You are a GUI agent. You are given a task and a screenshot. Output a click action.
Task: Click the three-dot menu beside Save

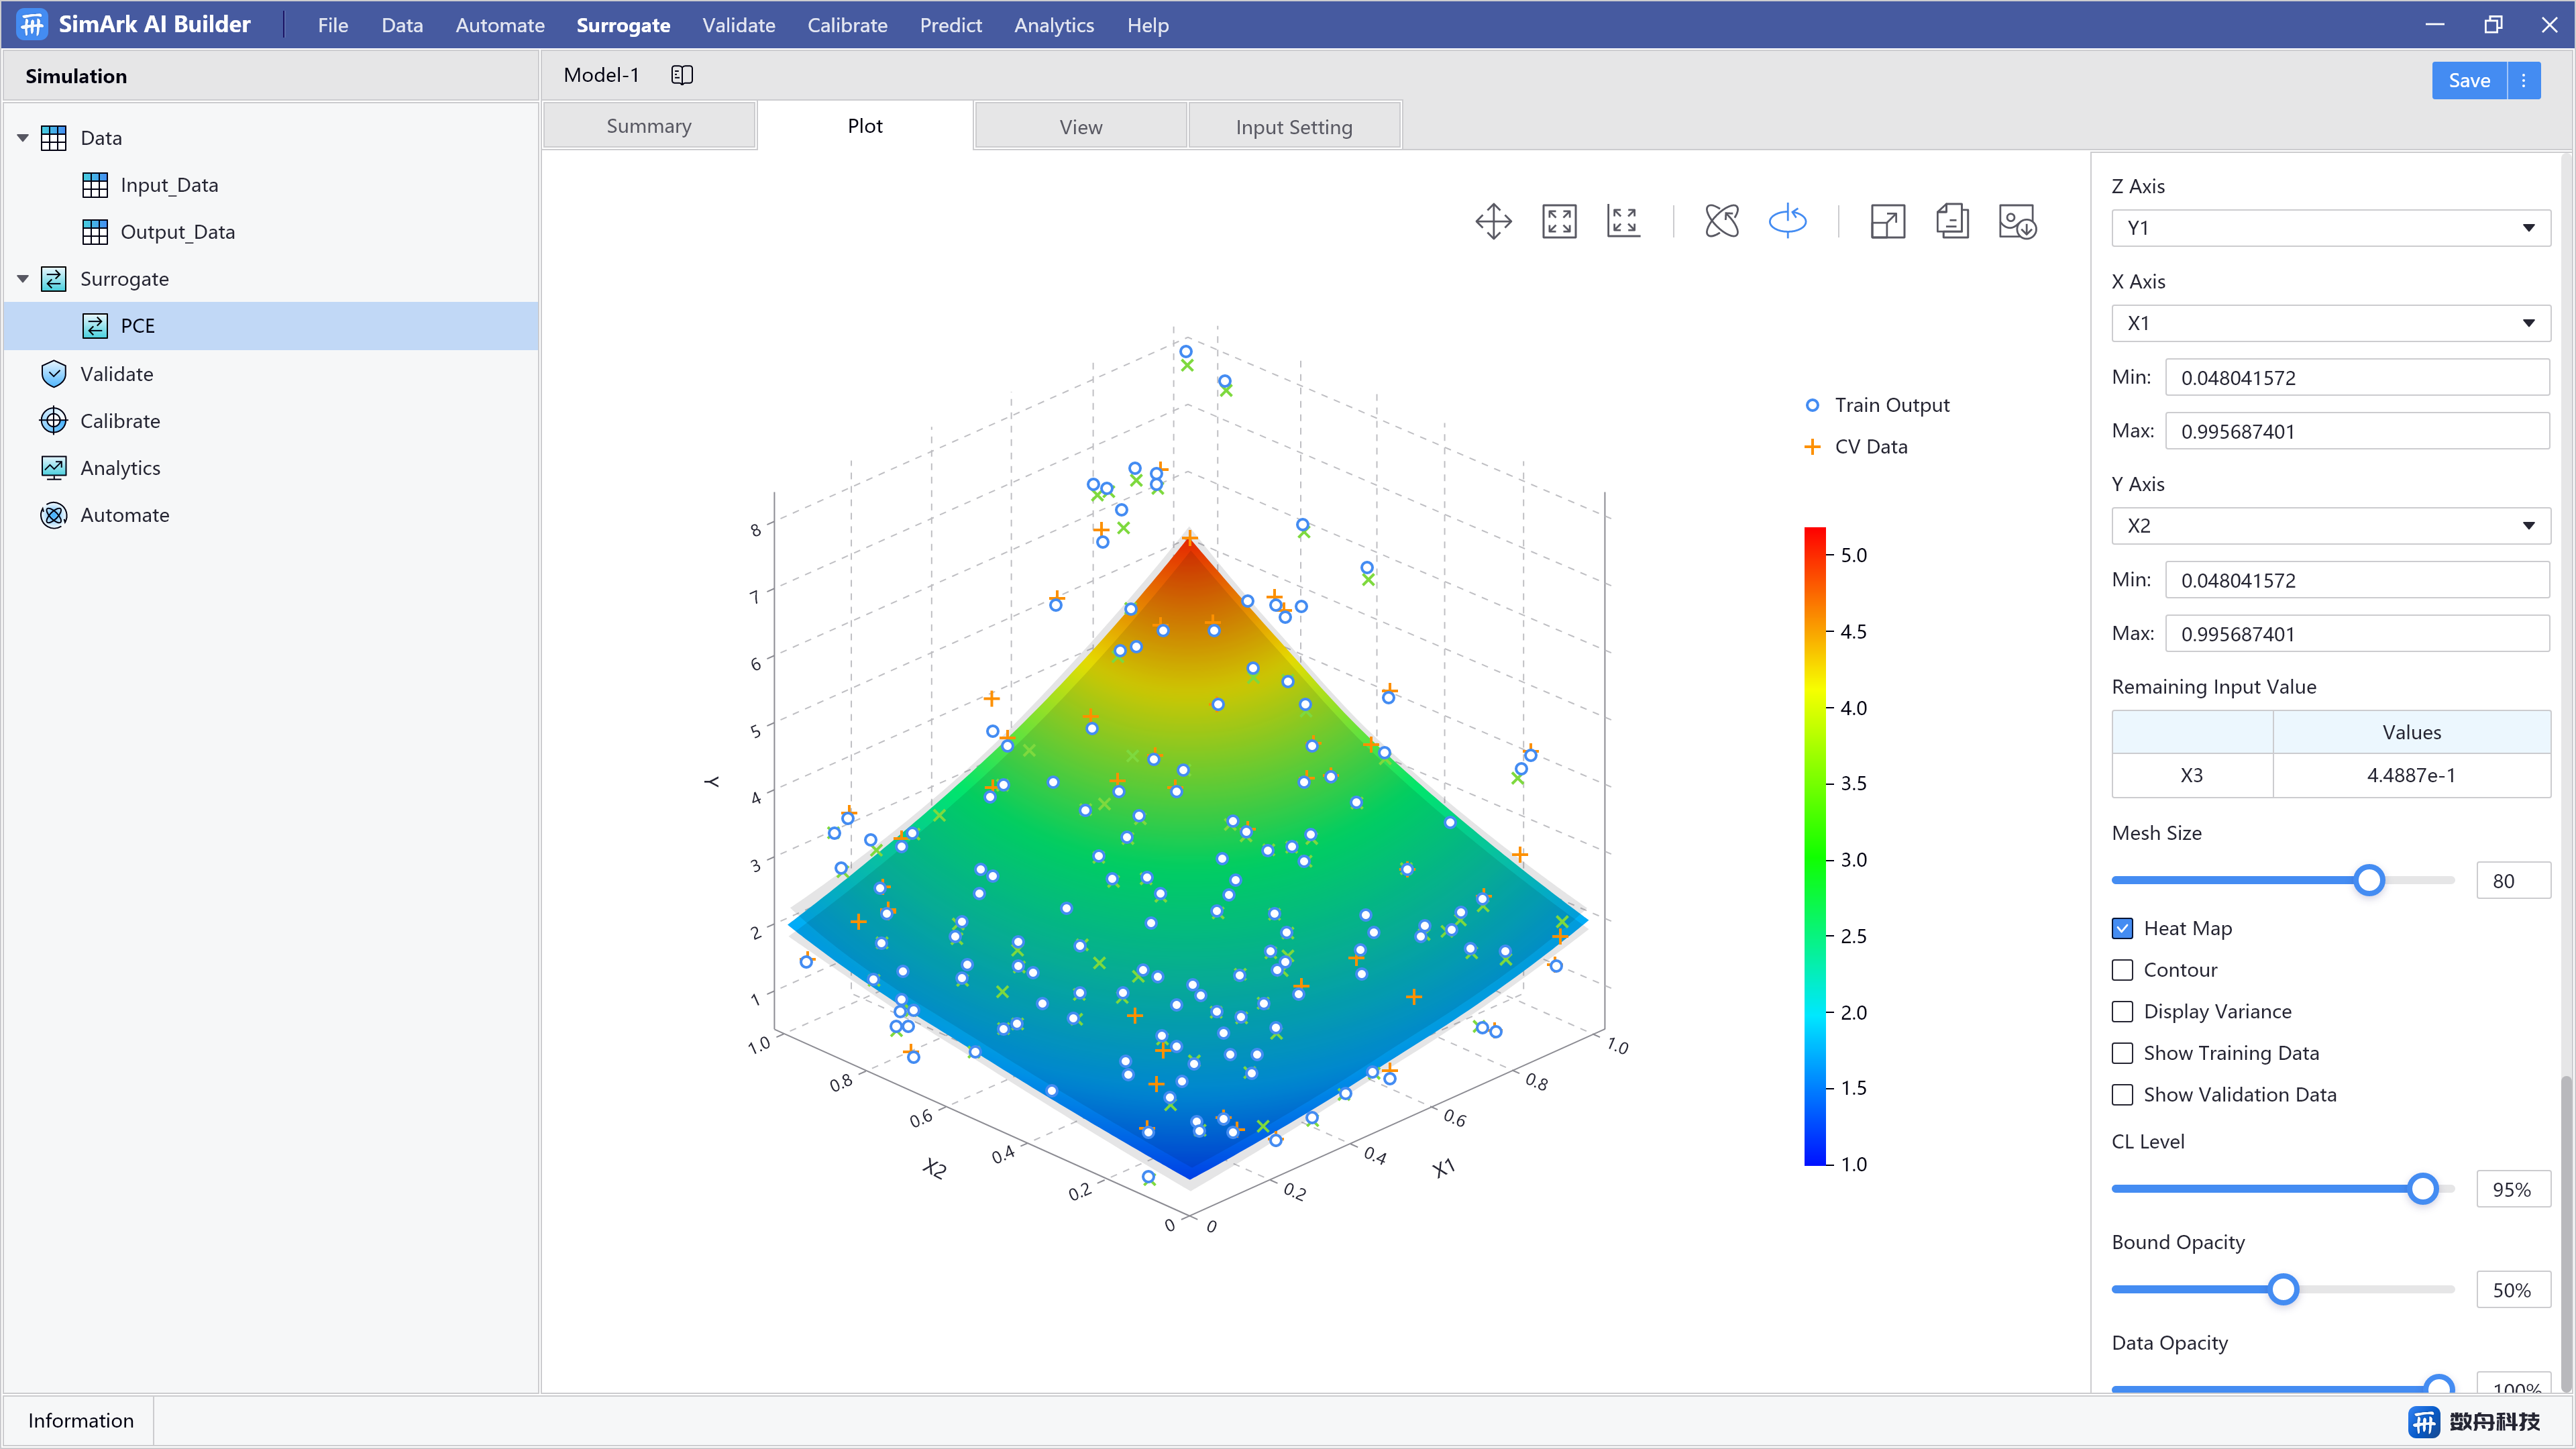[x=2523, y=81]
